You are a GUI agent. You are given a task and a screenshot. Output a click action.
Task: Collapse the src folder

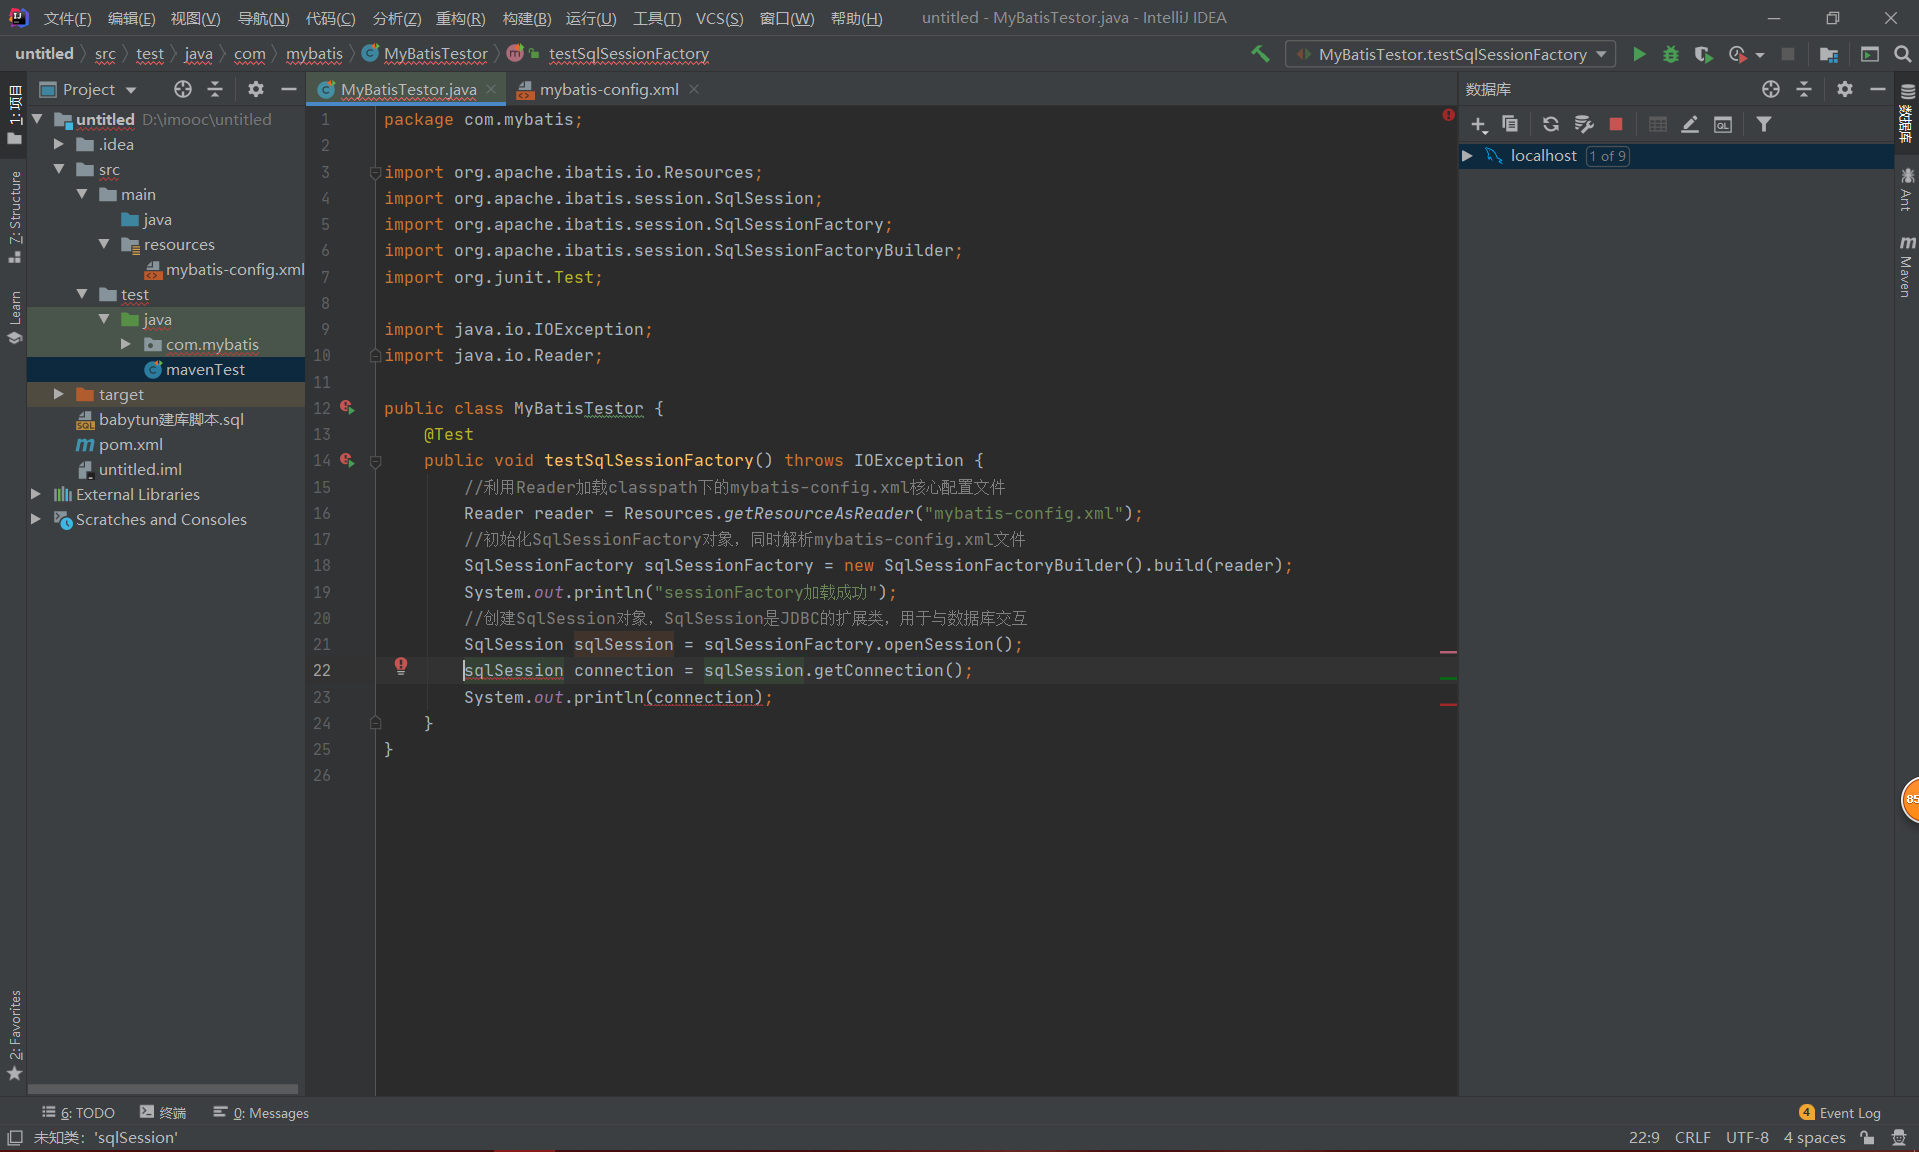tap(58, 169)
